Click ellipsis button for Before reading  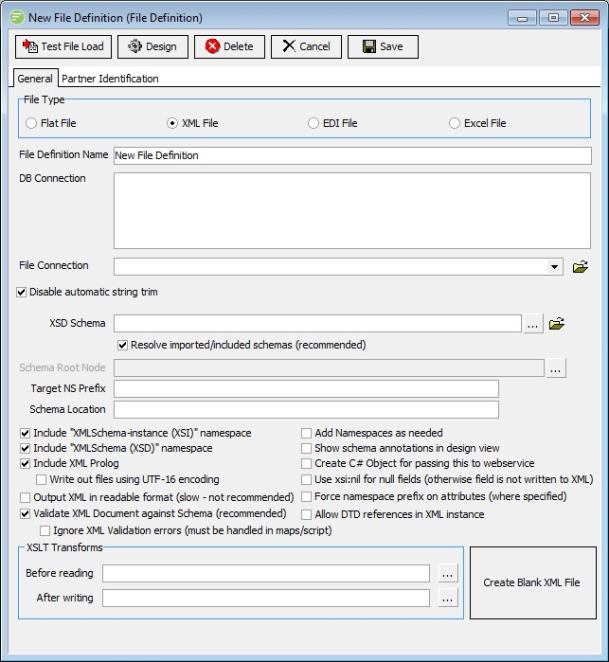(x=448, y=574)
